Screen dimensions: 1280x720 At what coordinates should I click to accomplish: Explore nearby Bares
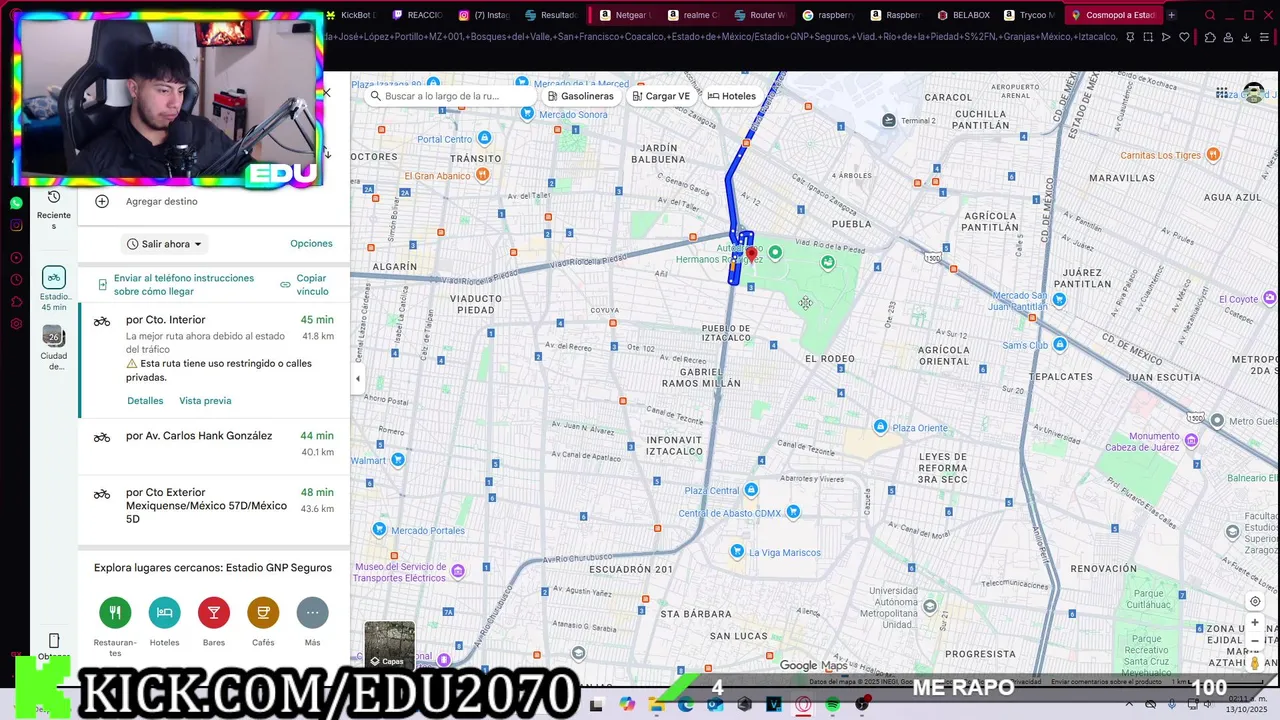click(213, 612)
